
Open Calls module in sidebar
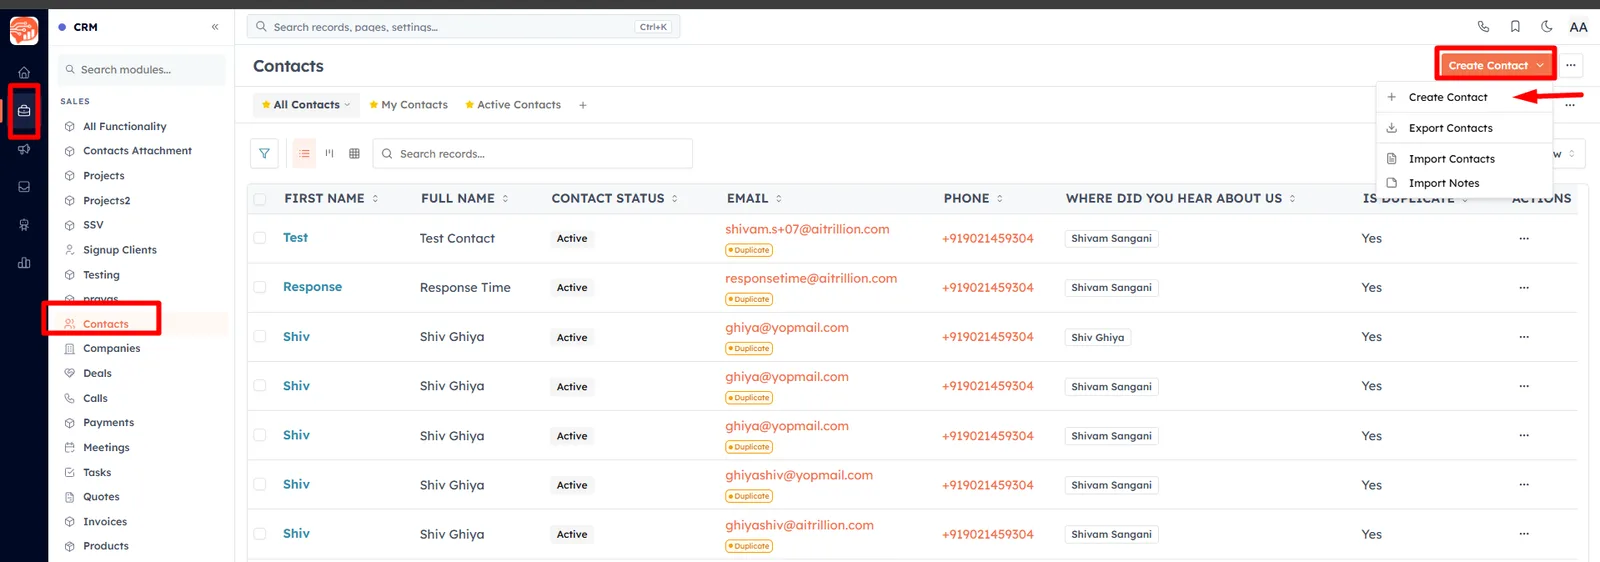coord(95,398)
